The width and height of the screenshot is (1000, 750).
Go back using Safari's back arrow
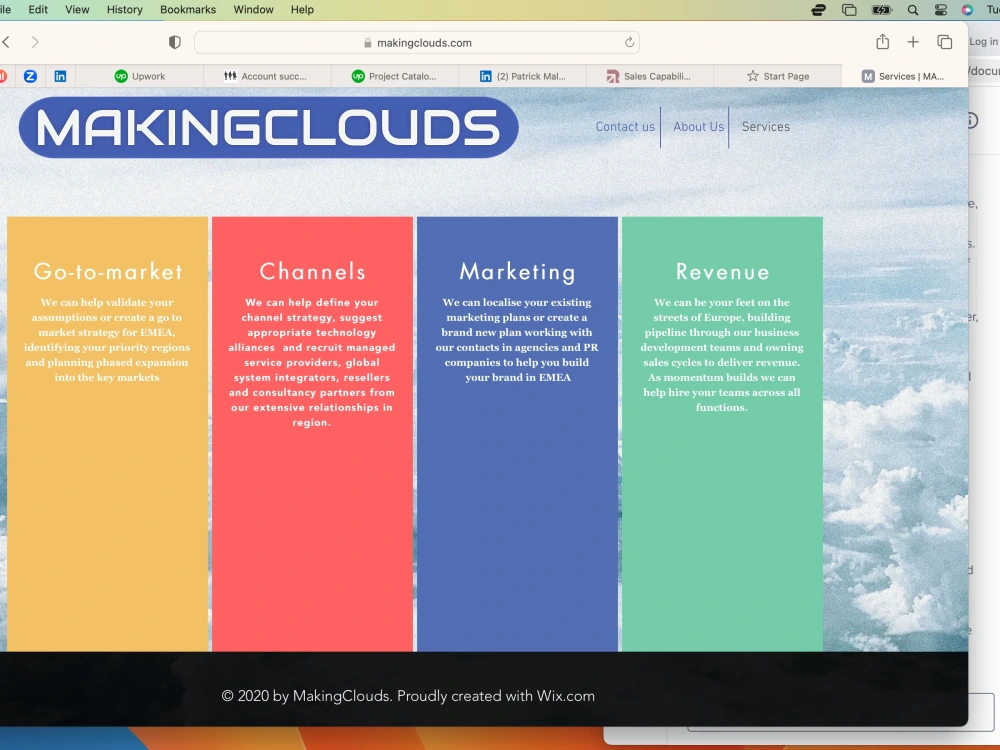6,42
